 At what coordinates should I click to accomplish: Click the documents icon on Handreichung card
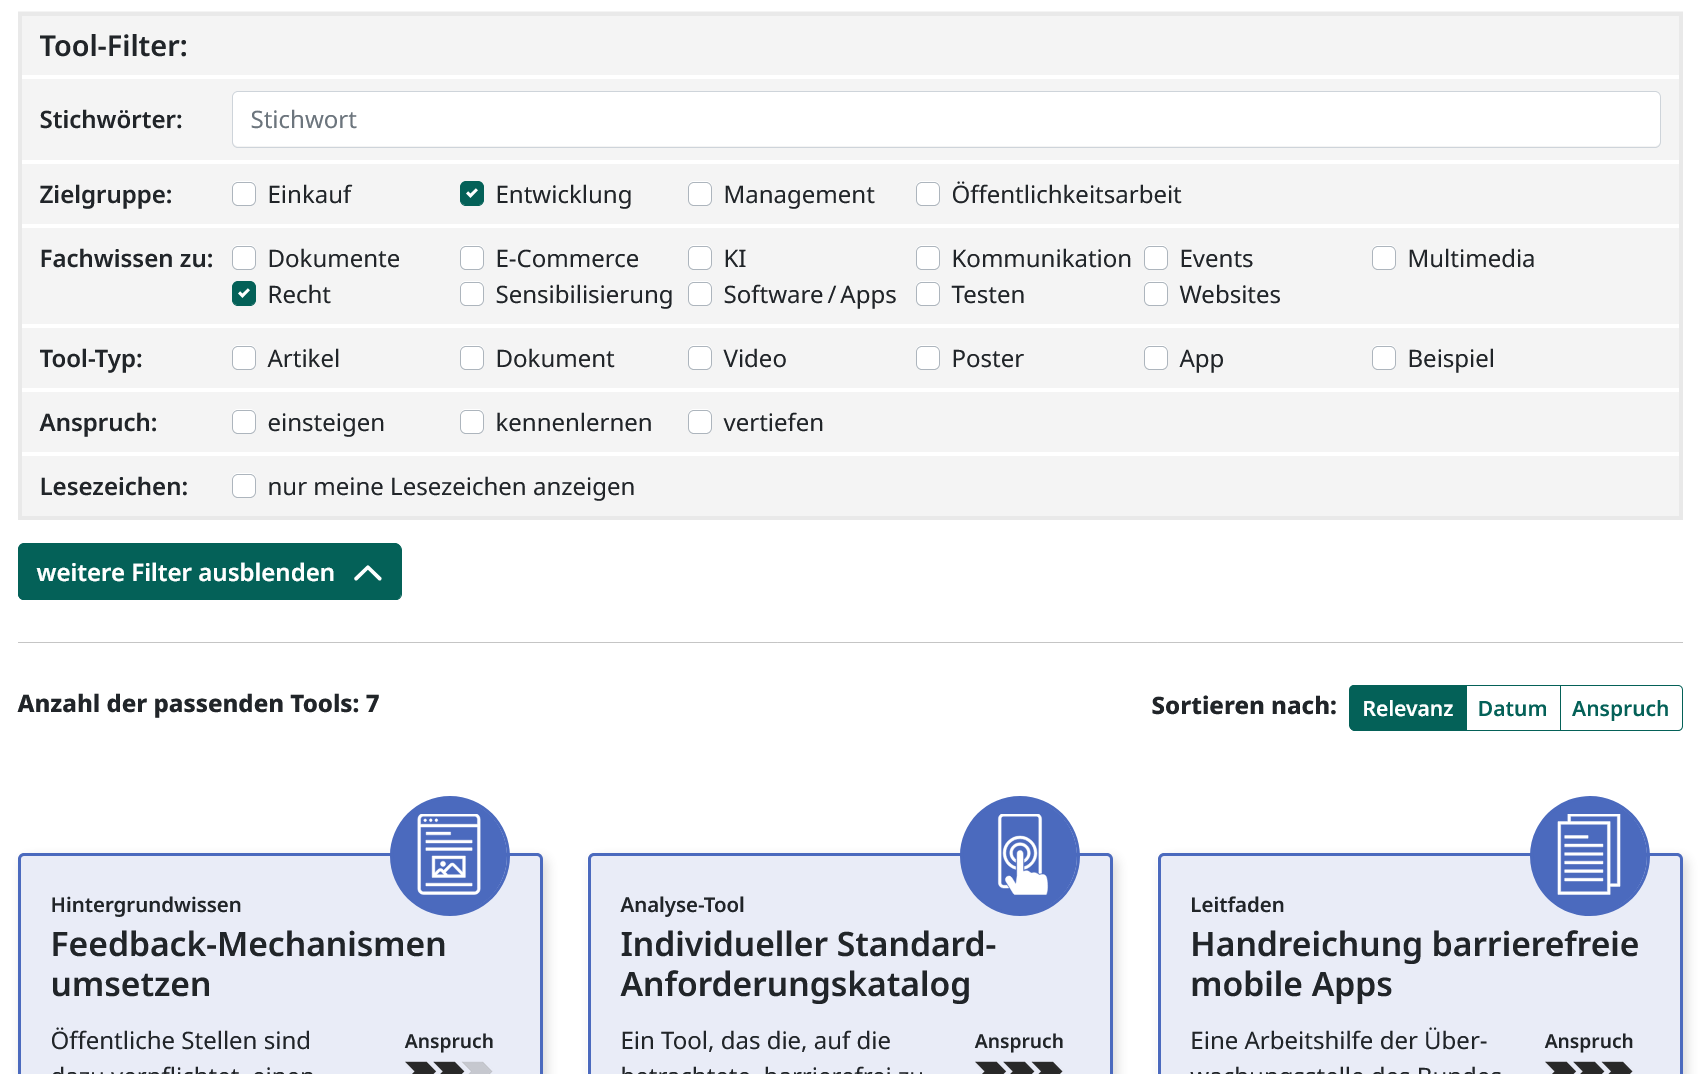[x=1590, y=856]
